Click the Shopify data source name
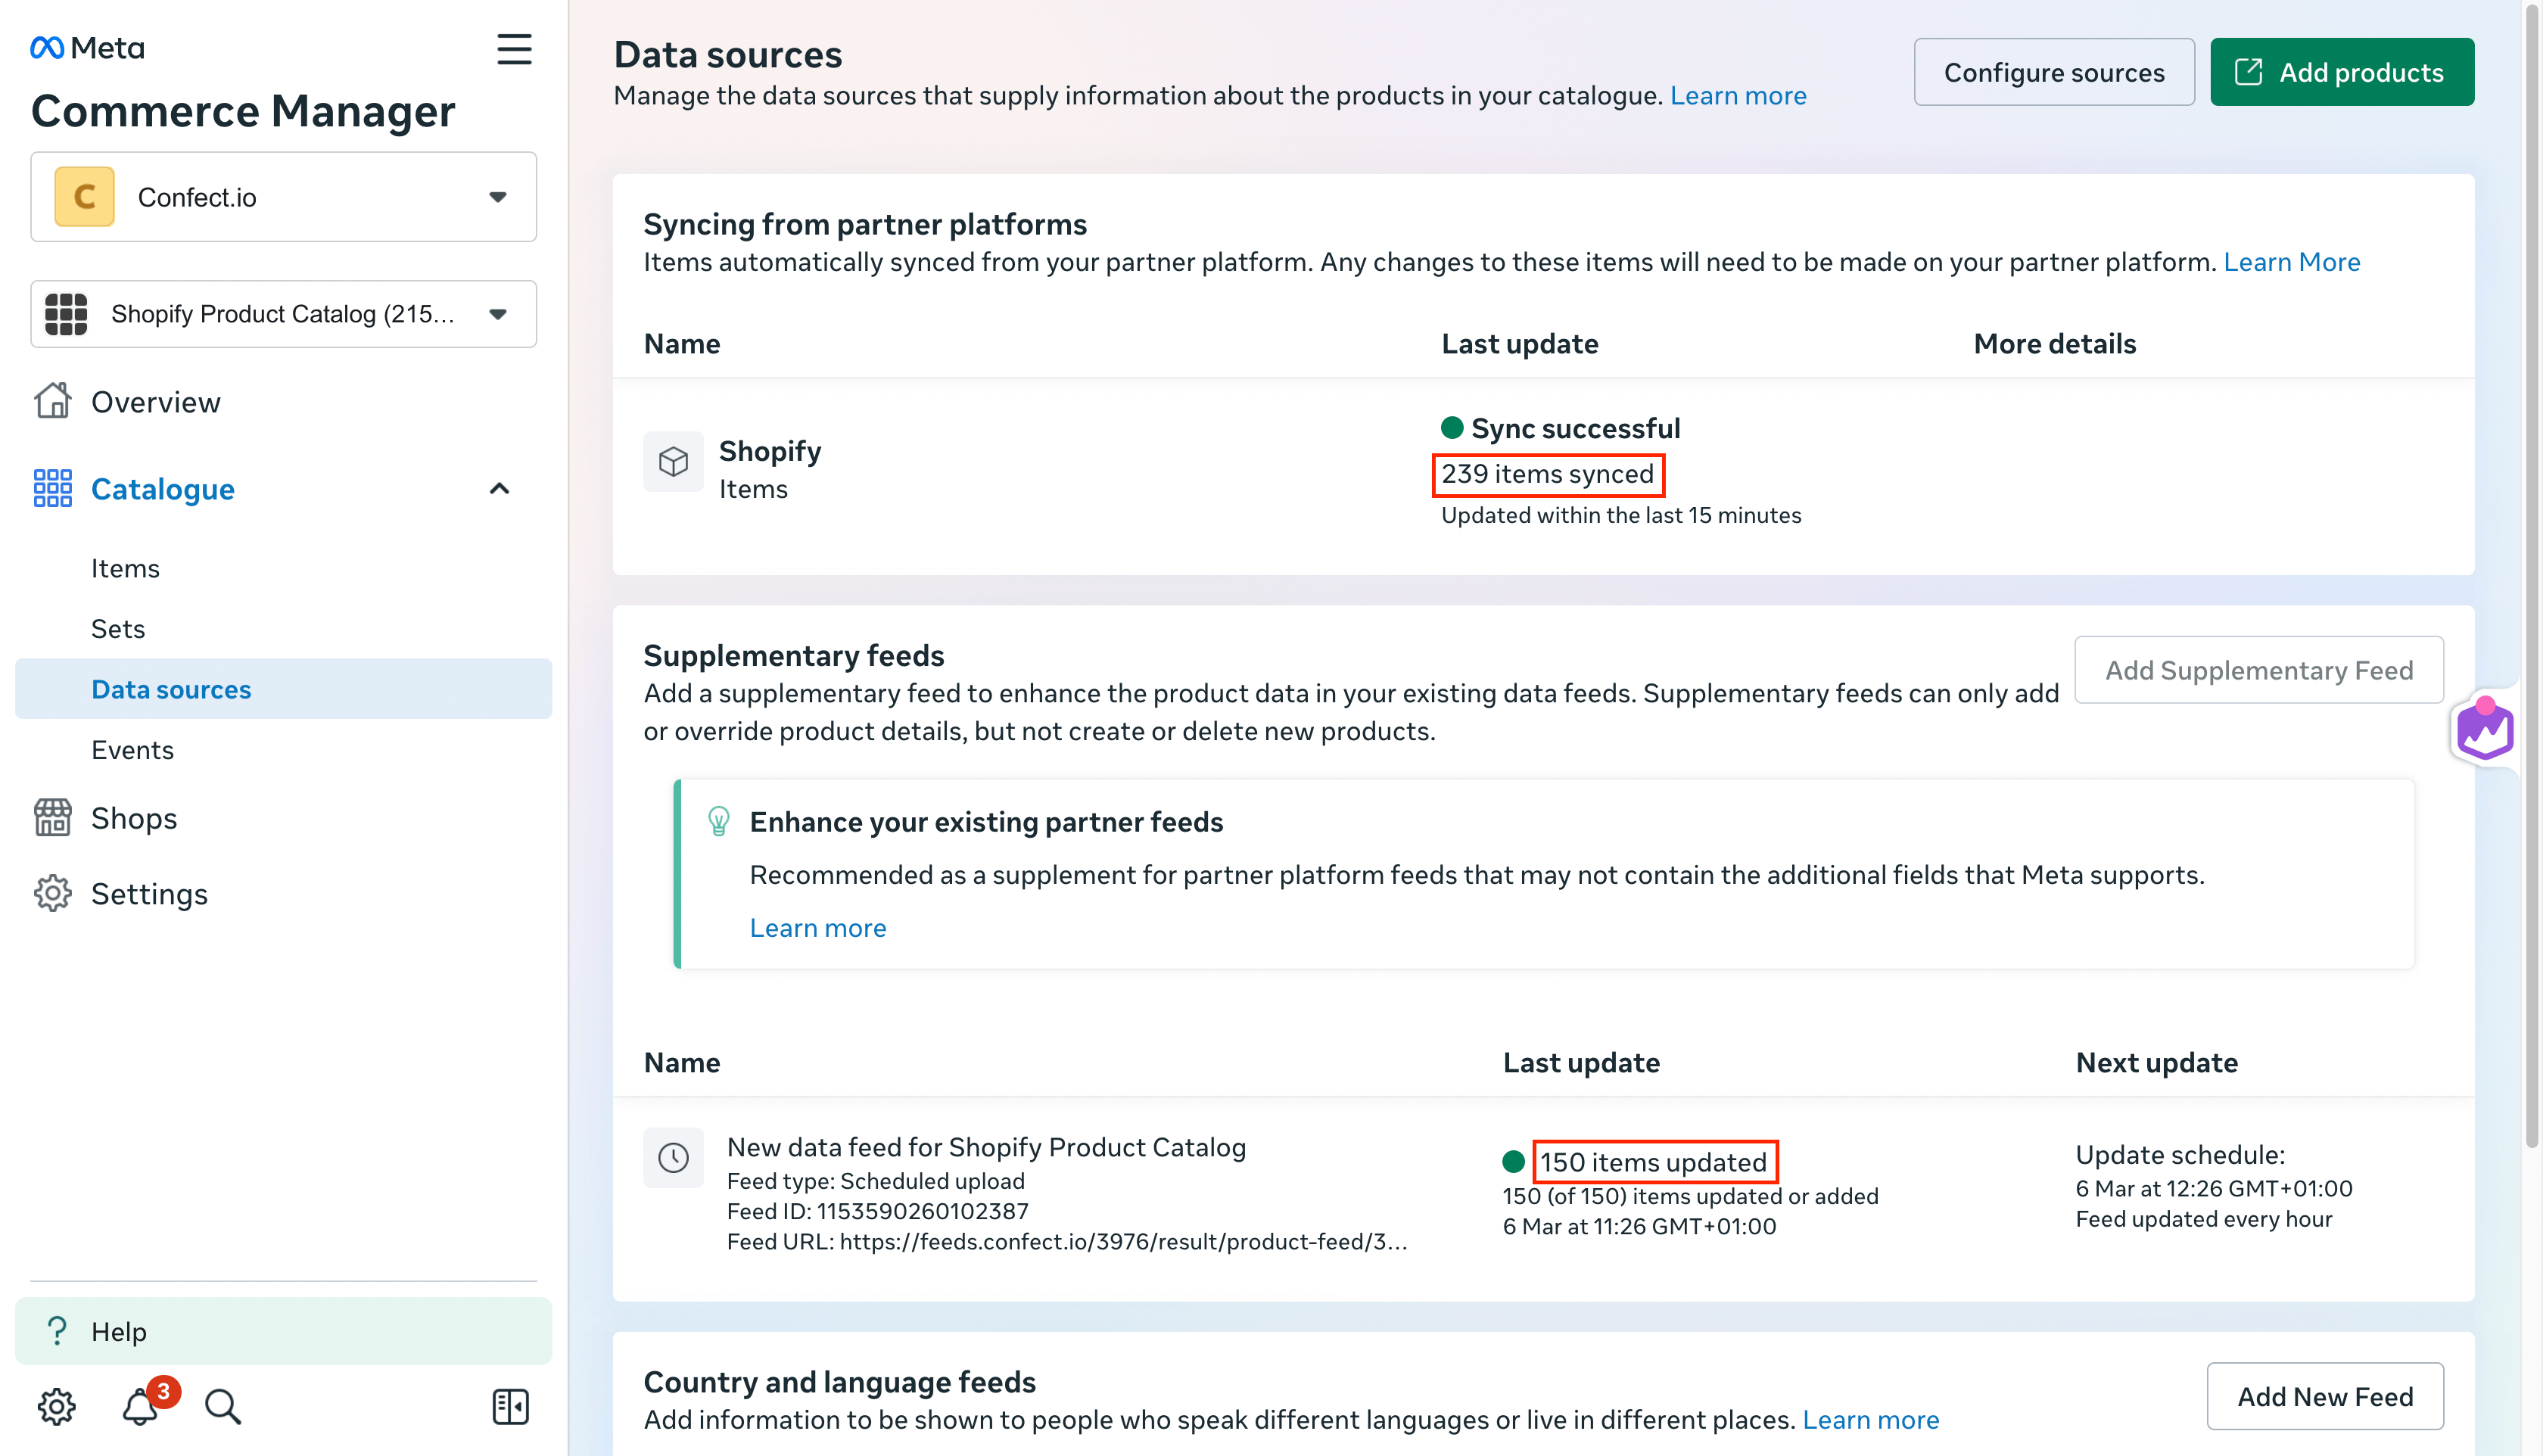The width and height of the screenshot is (2543, 1456). coord(770,451)
